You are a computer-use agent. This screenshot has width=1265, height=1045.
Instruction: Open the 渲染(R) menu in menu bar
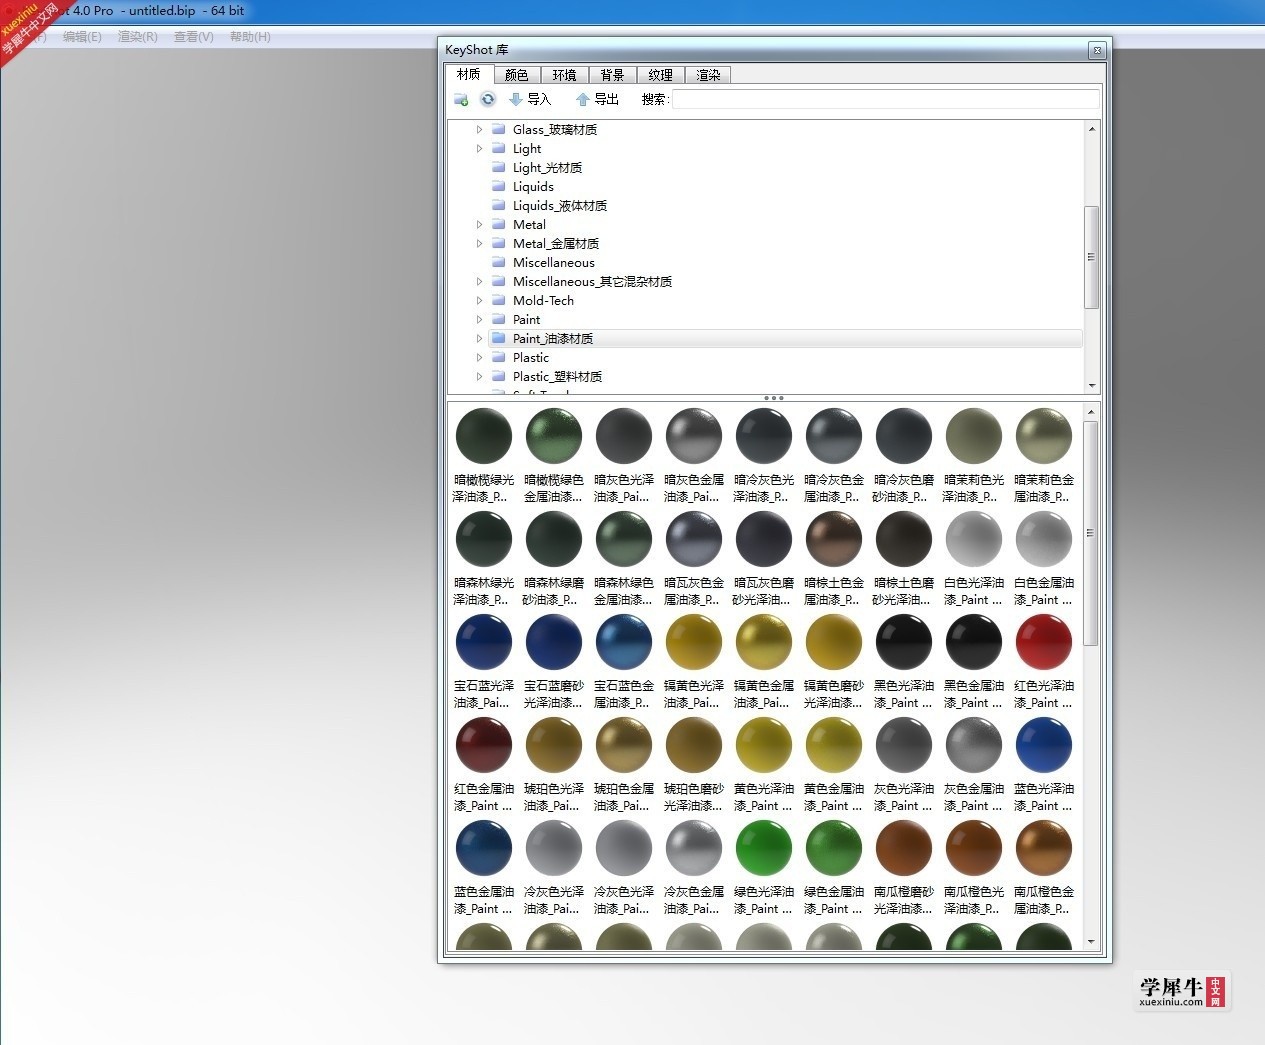point(138,37)
